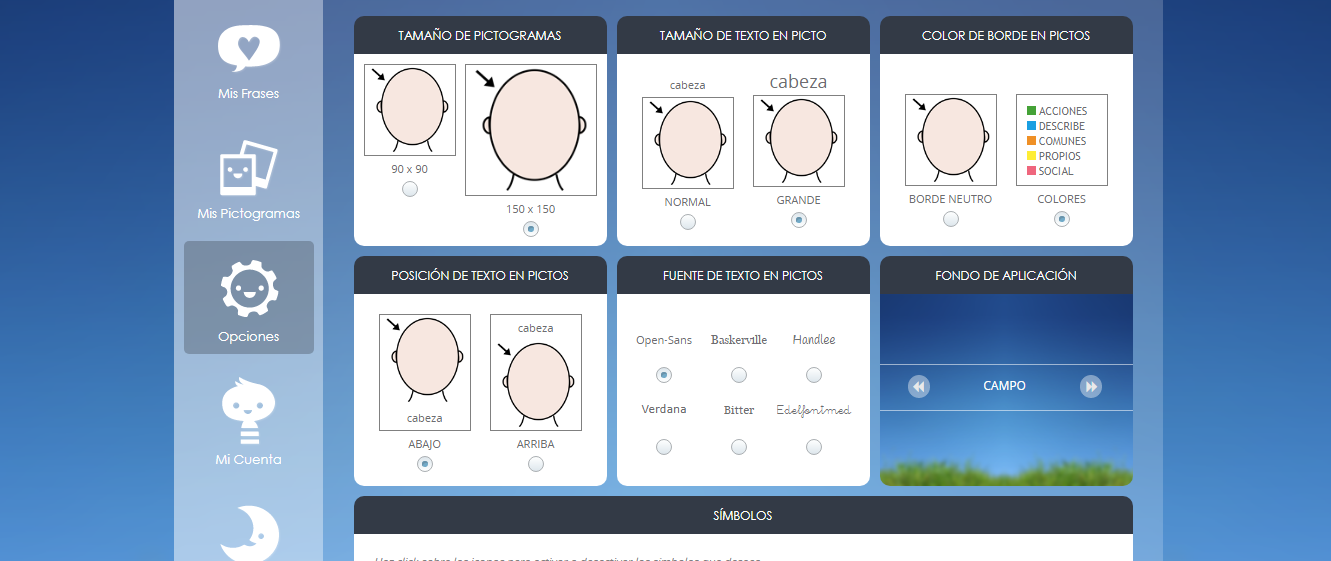Select the Baskerville font radio button
1331x561 pixels.
(739, 375)
